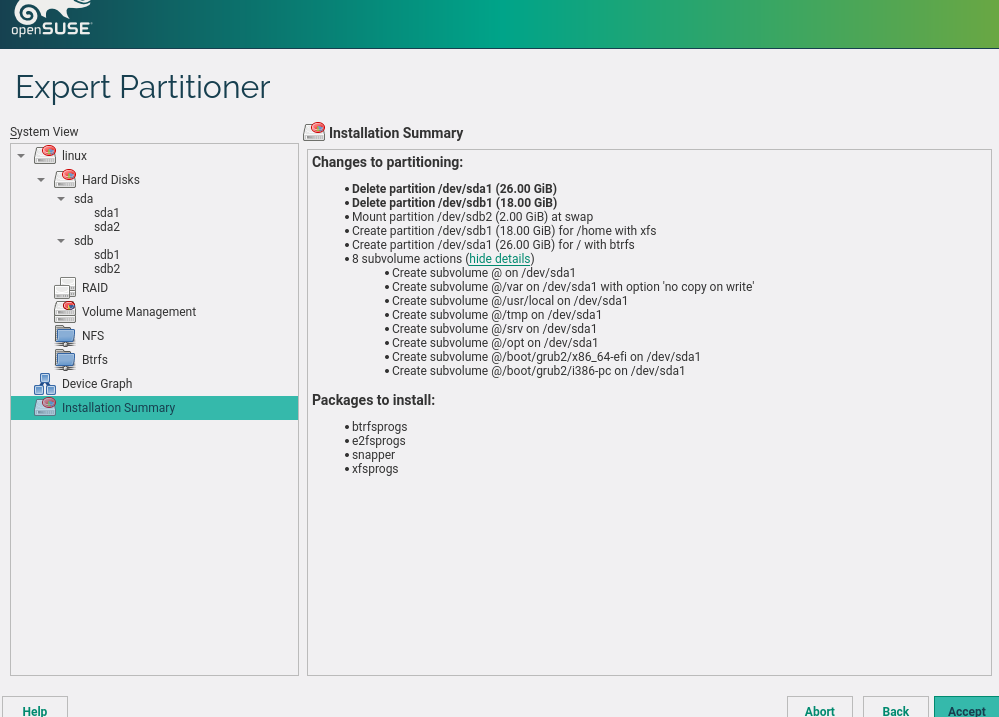Screen dimensions: 999x717
Task: Click the Btrfs icon in sidebar
Action: 65,360
